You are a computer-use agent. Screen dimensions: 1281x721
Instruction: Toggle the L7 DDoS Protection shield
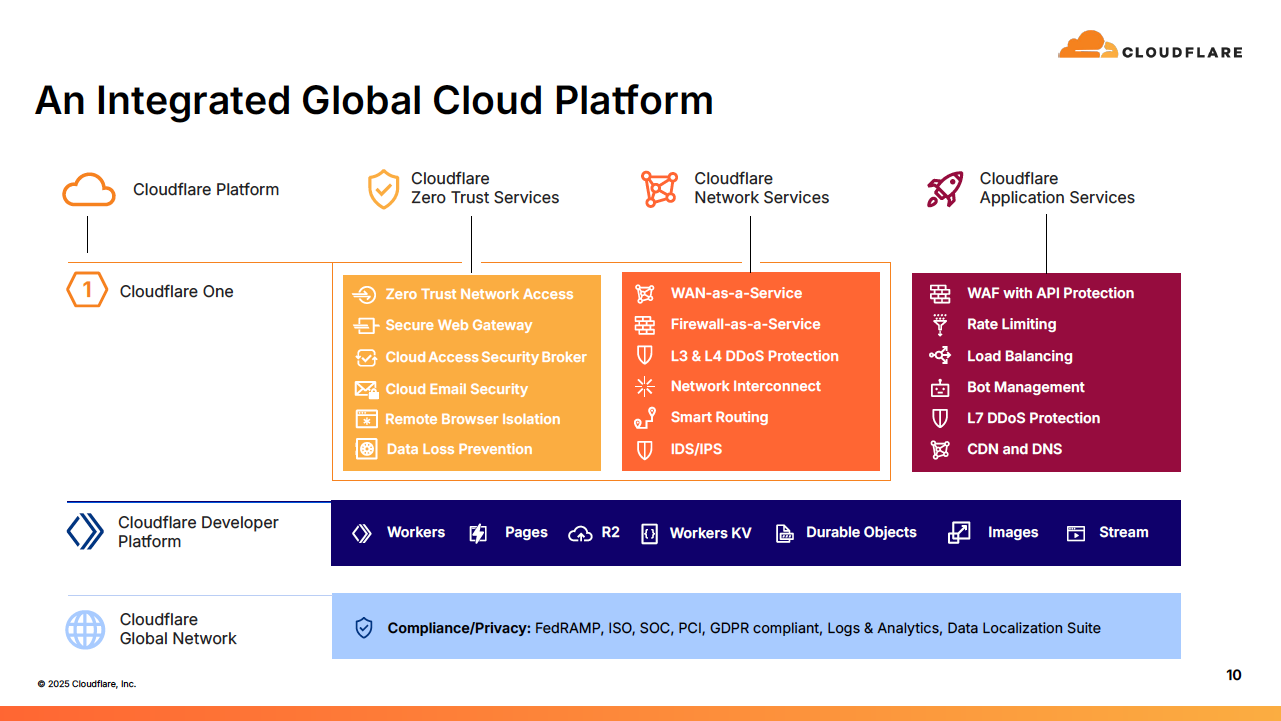click(939, 418)
